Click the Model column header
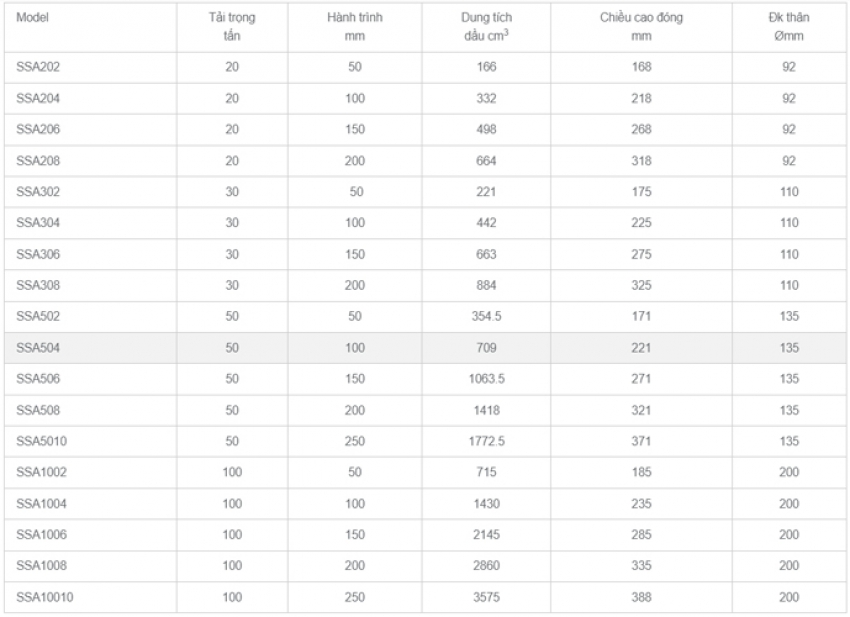 point(34,18)
